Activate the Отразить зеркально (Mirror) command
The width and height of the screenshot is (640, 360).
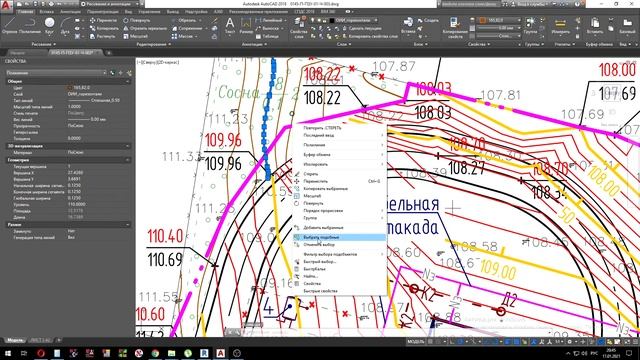click(x=145, y=28)
